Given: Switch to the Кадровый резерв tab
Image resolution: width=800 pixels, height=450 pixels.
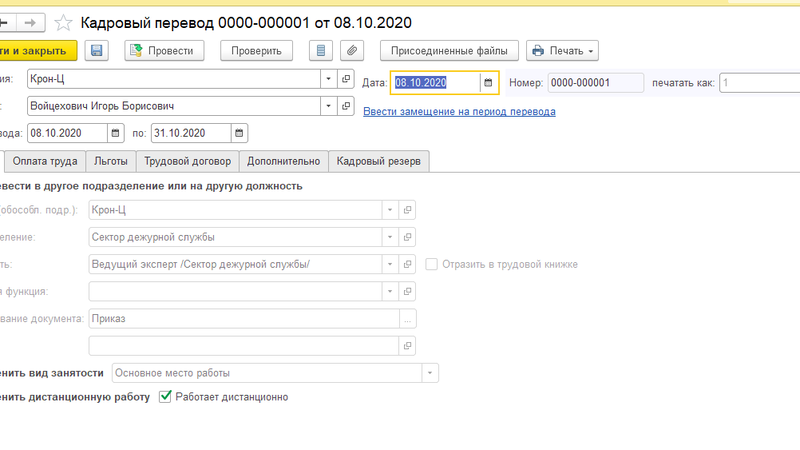Looking at the screenshot, I should [x=379, y=161].
